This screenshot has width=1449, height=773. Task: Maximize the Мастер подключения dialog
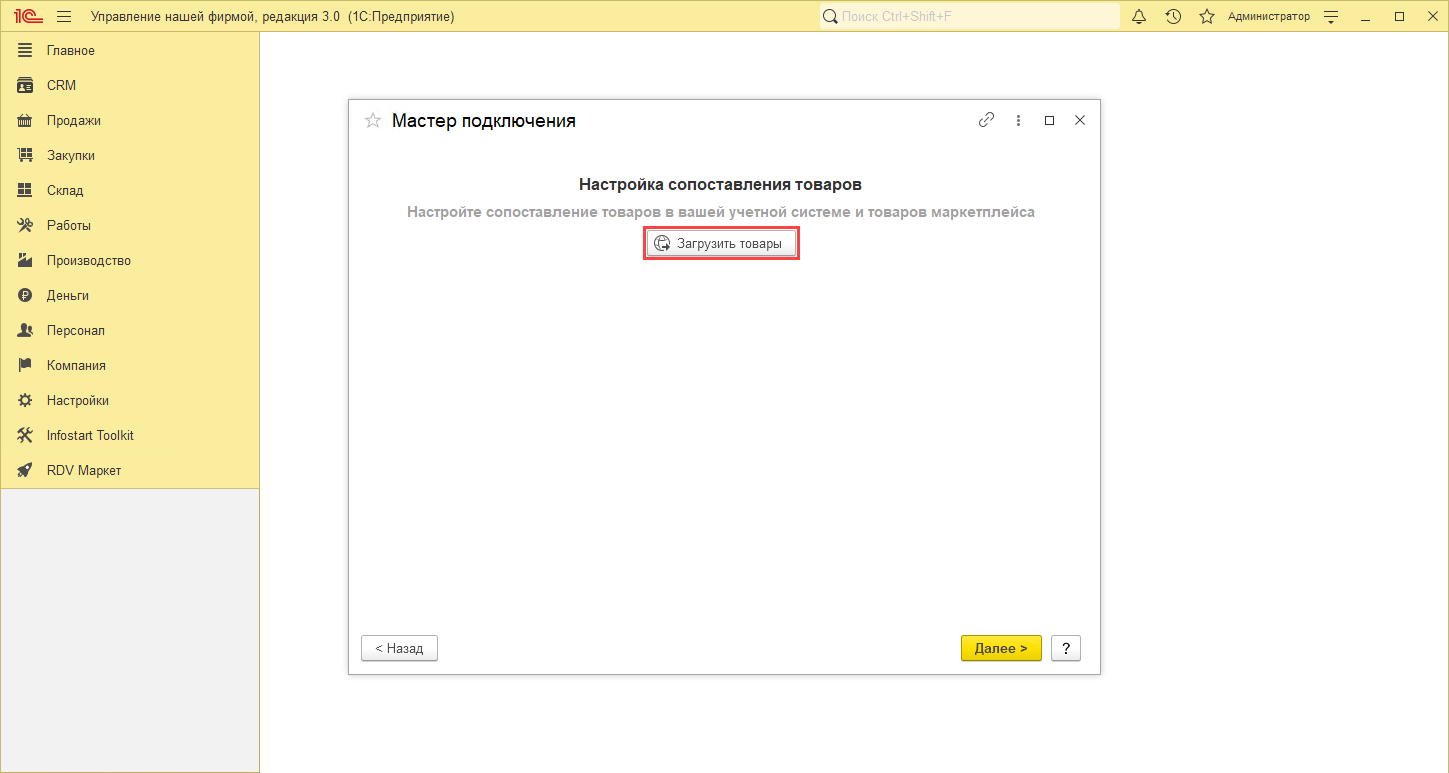(x=1049, y=120)
